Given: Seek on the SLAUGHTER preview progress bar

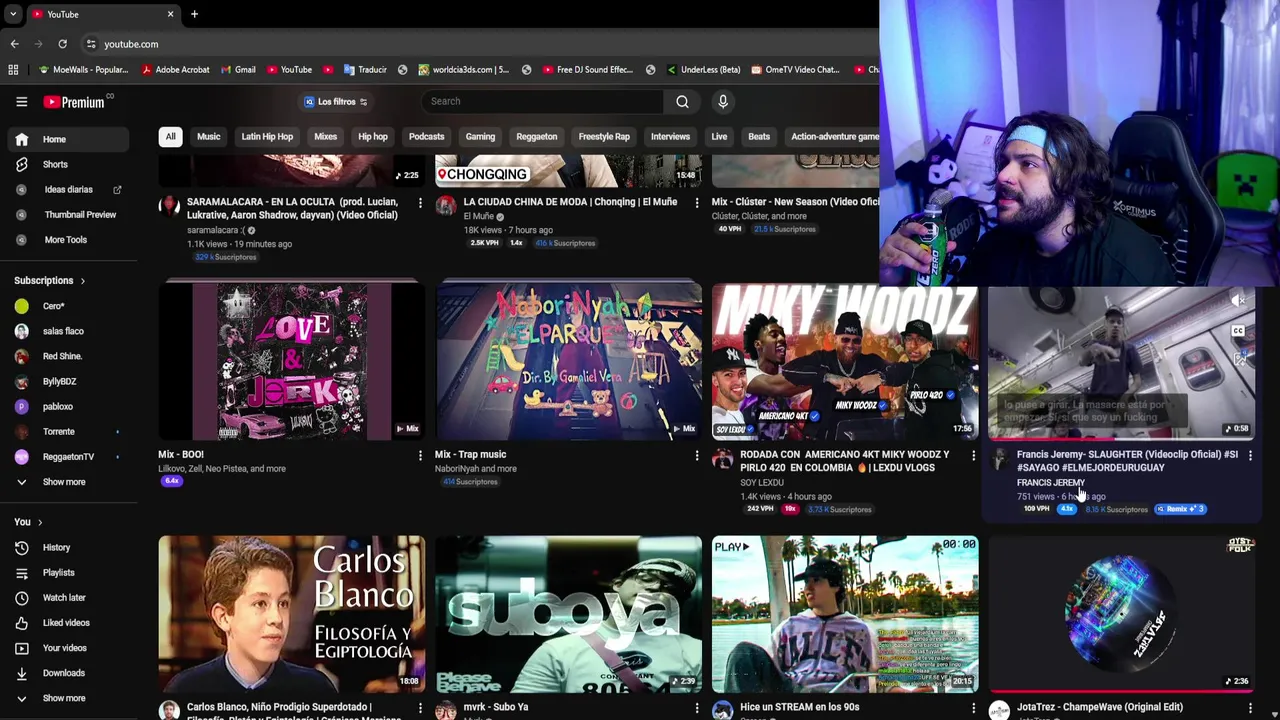Looking at the screenshot, I should [1121, 439].
